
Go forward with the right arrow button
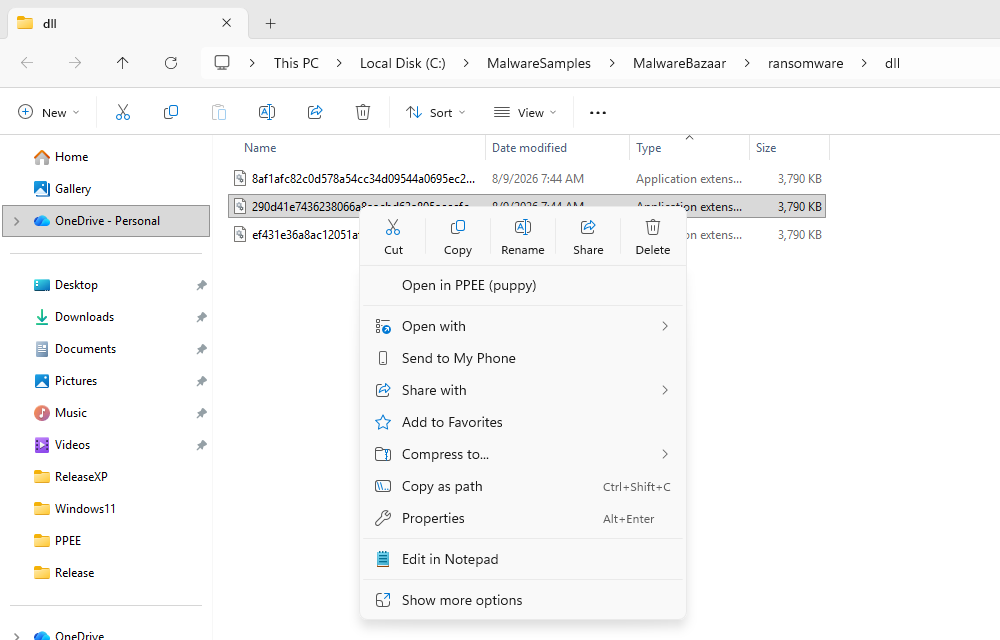pos(75,62)
